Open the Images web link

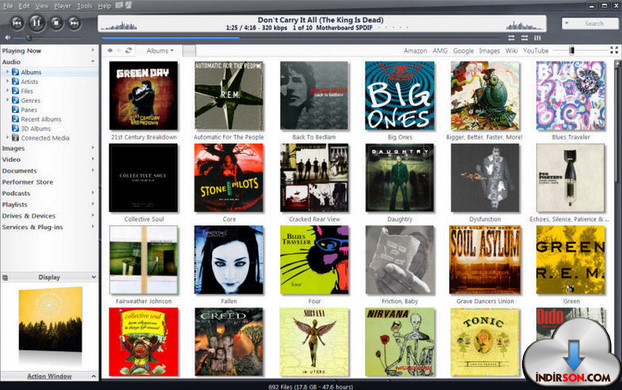(490, 51)
